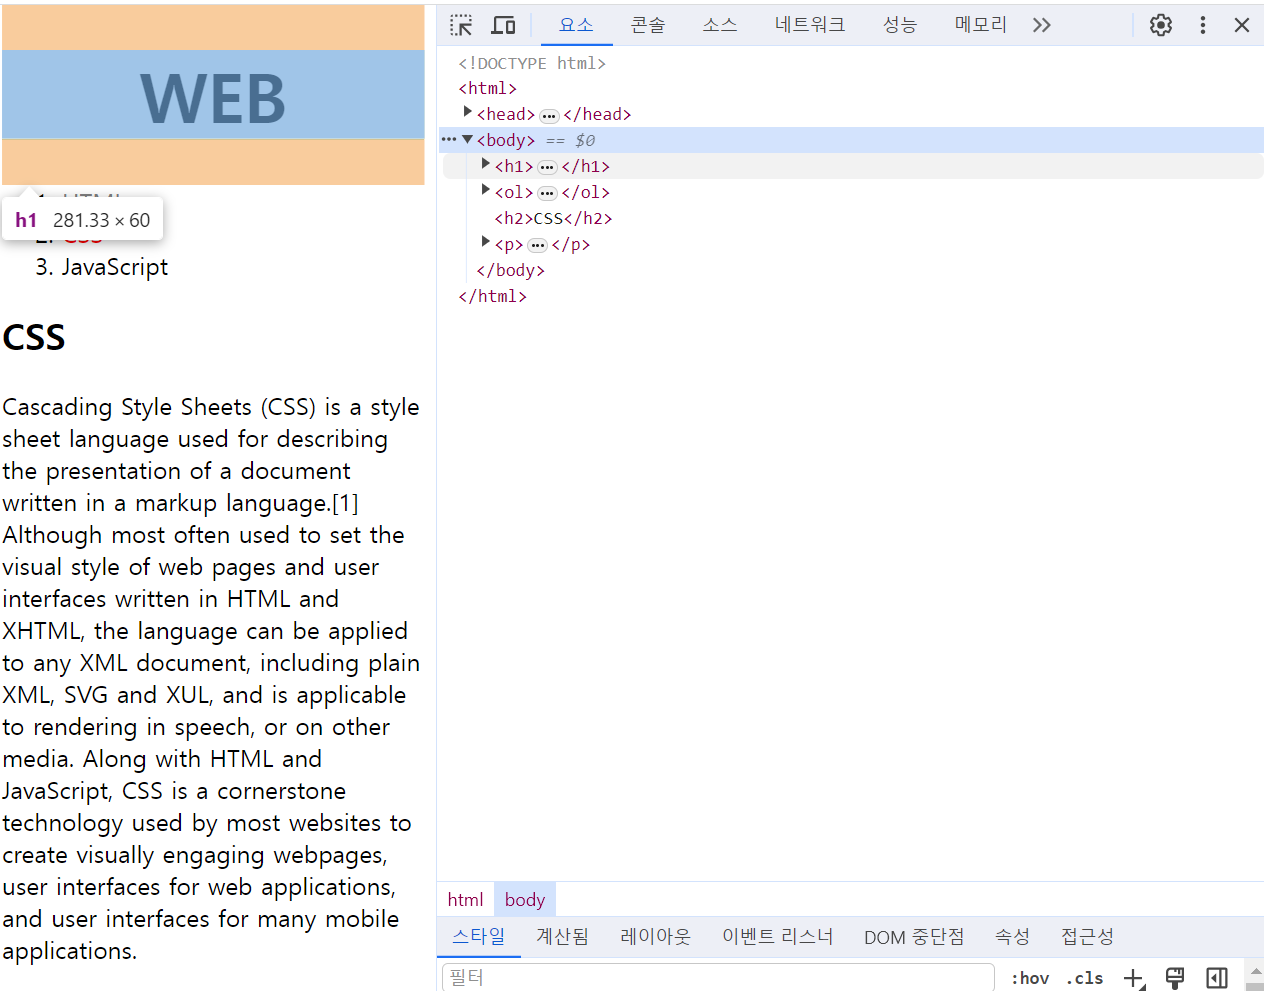This screenshot has width=1264, height=991.
Task: Collapse the body element node
Action: click(x=467, y=138)
